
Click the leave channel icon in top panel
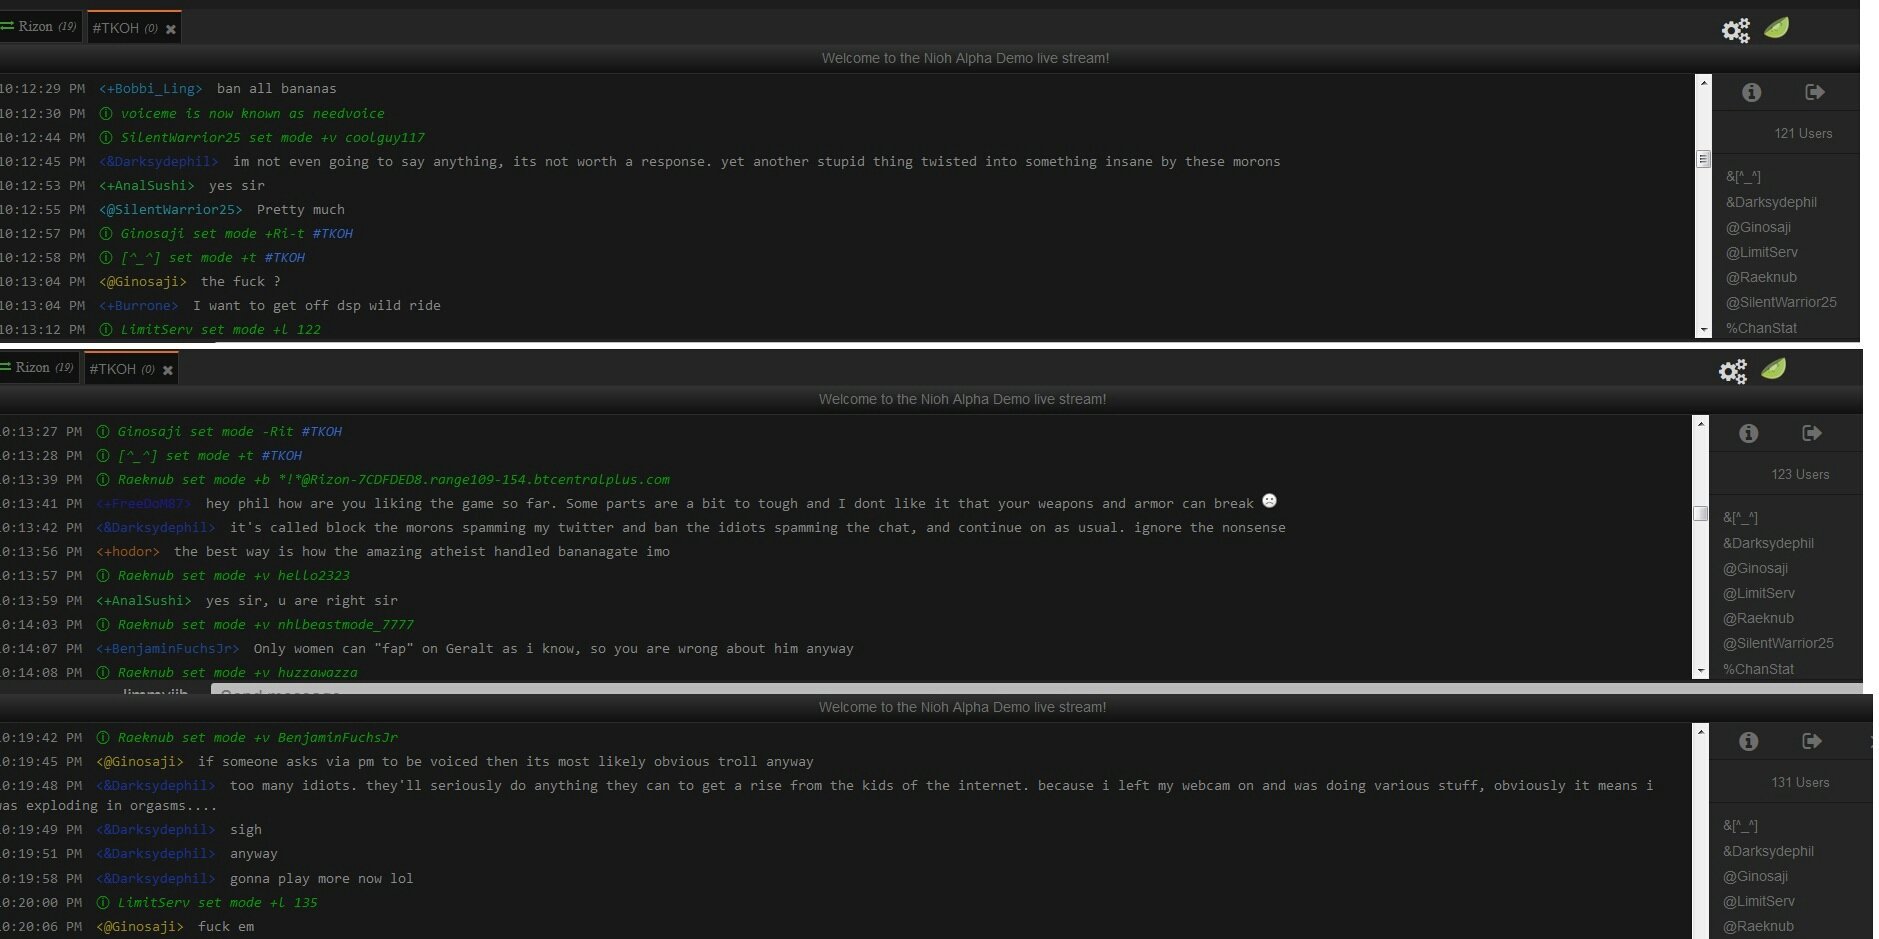coord(1815,93)
